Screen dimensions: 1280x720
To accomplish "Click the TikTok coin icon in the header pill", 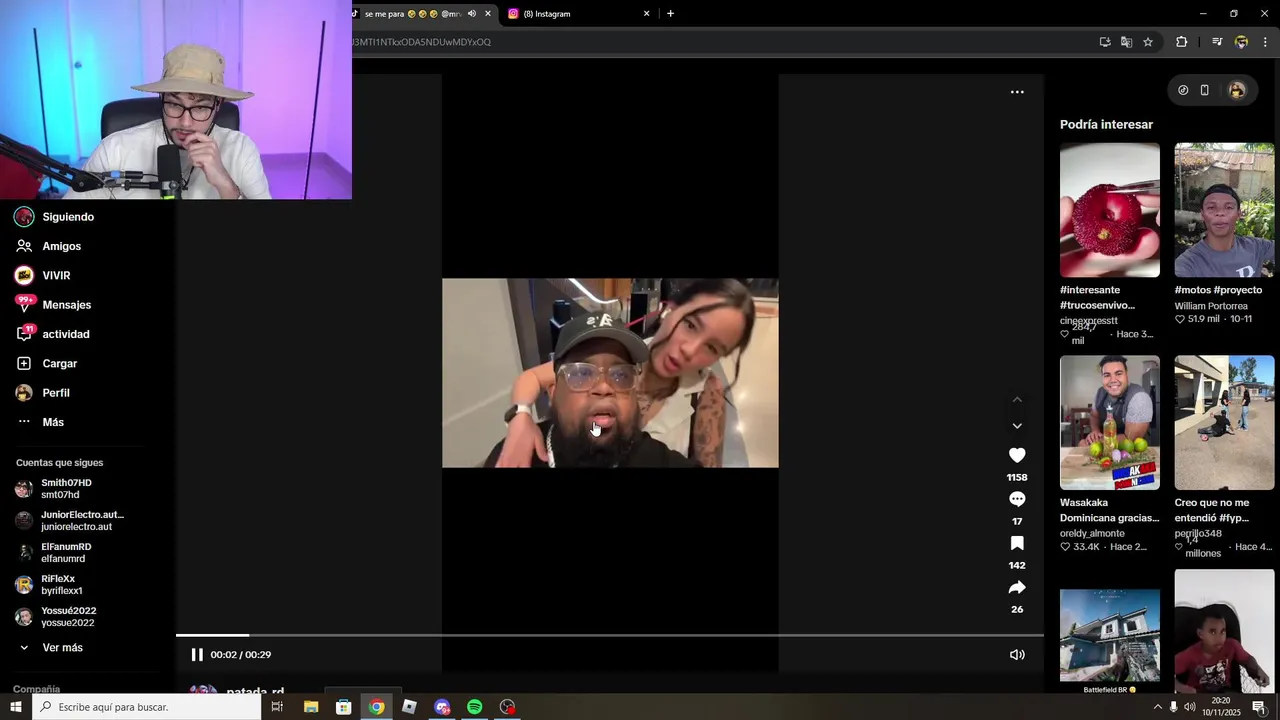I will coord(1183,90).
